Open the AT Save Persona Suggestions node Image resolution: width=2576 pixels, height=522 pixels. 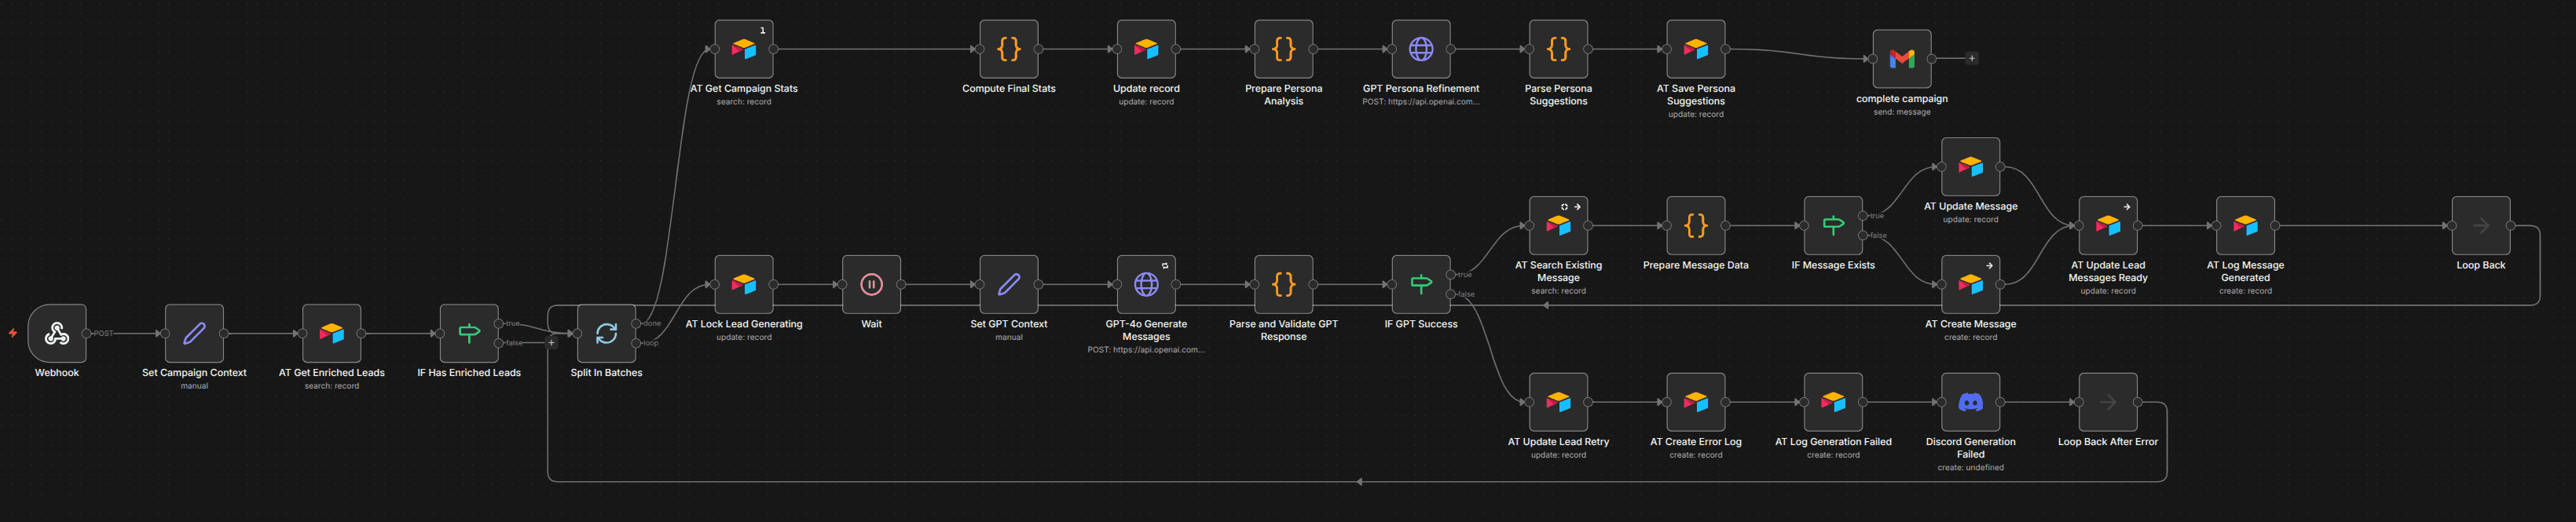(x=1696, y=49)
